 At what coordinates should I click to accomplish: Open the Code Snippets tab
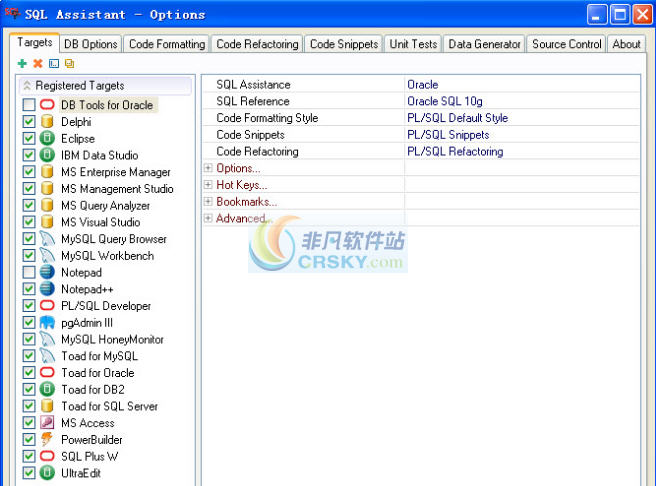click(x=344, y=44)
